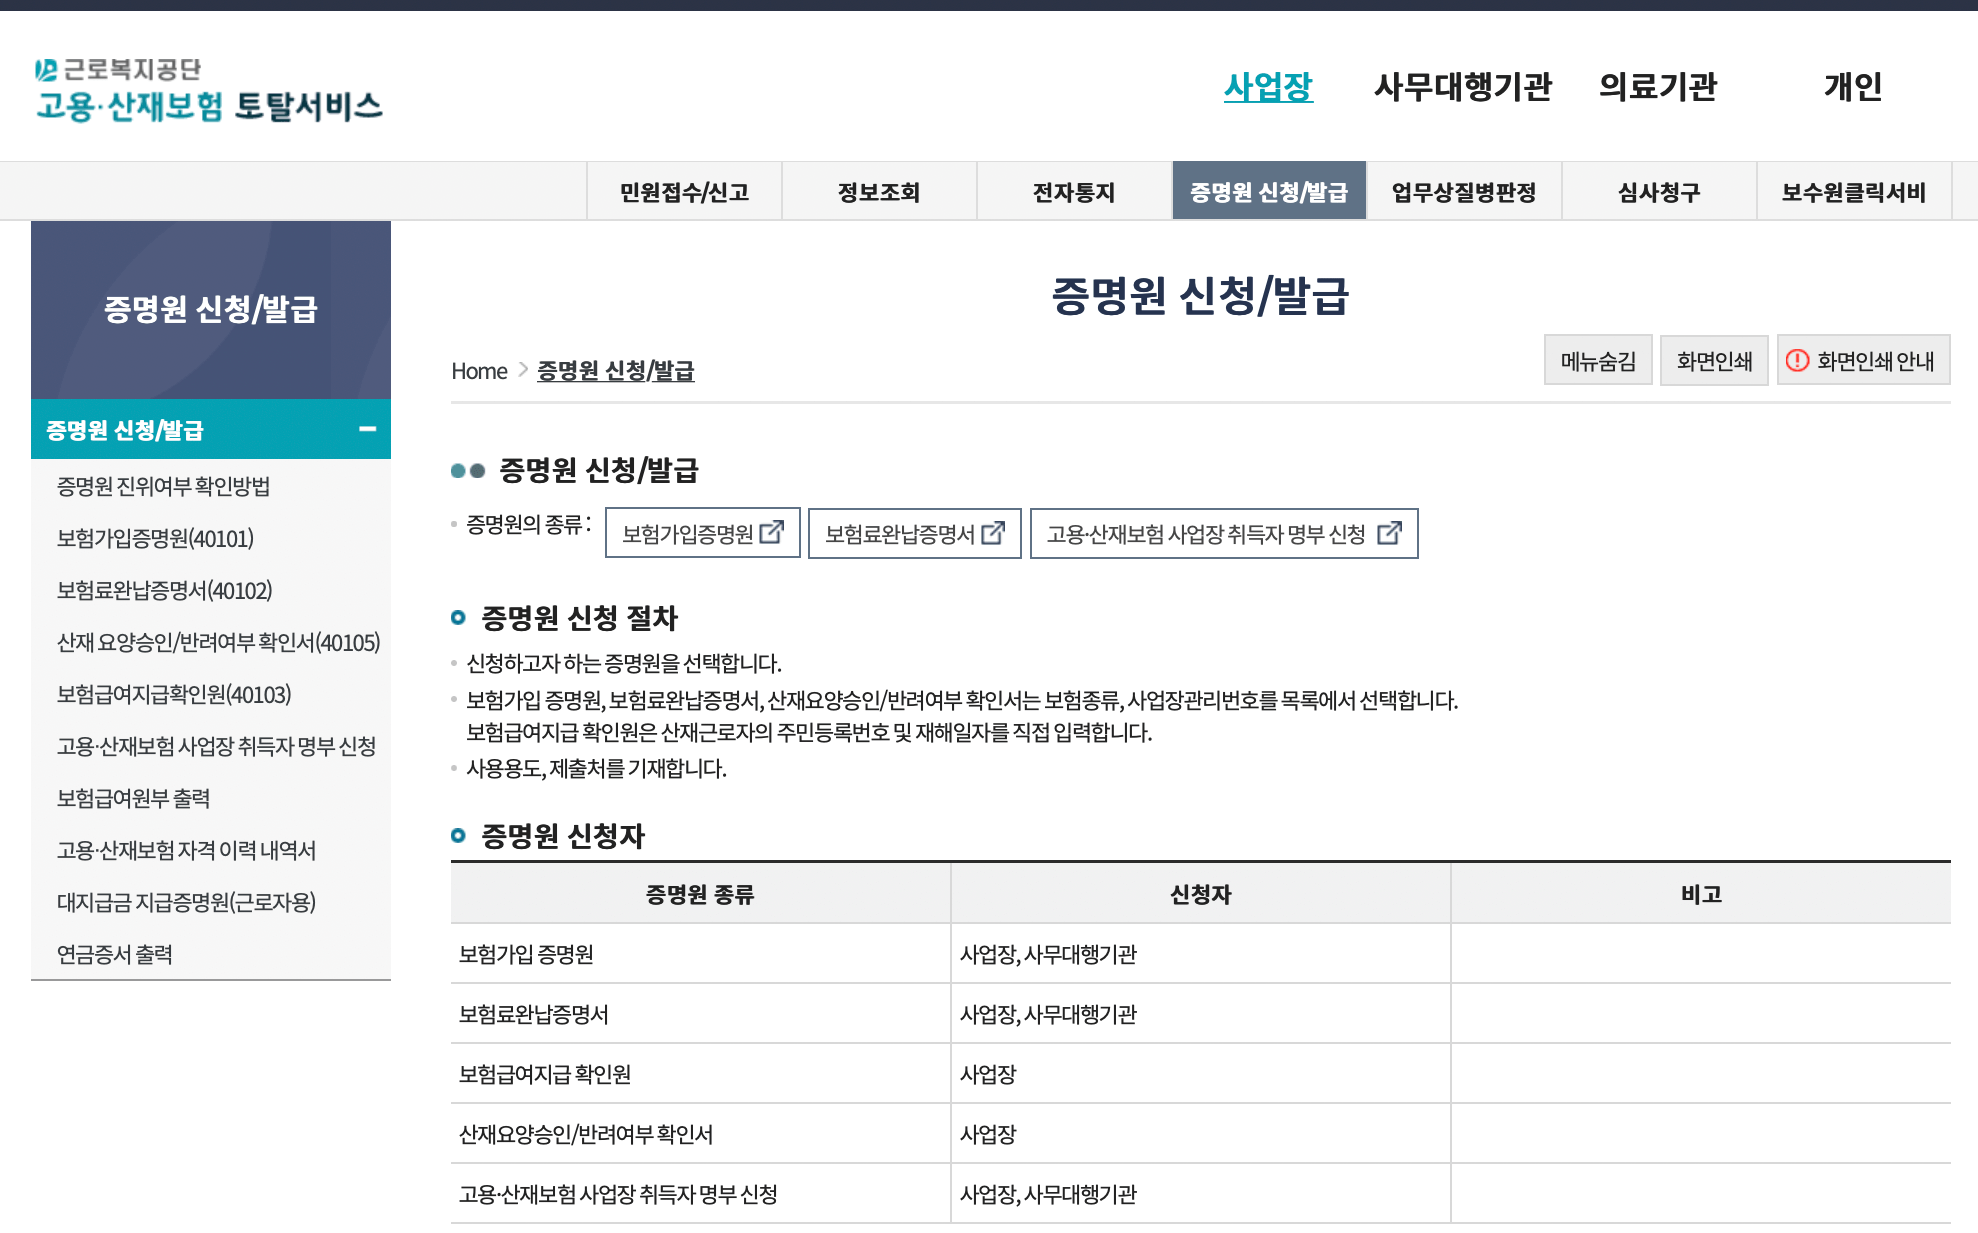Select the 증명원 신청/발급 ribbon tab
This screenshot has height=1233, width=1978.
point(1269,190)
